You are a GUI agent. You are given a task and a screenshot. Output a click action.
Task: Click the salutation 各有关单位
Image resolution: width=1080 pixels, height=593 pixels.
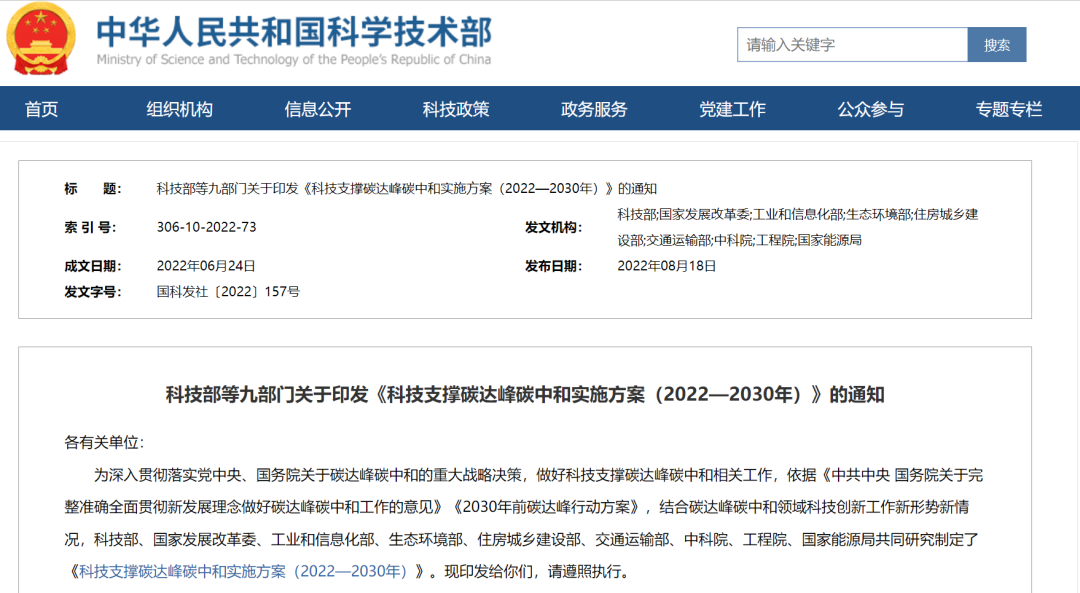[104, 442]
